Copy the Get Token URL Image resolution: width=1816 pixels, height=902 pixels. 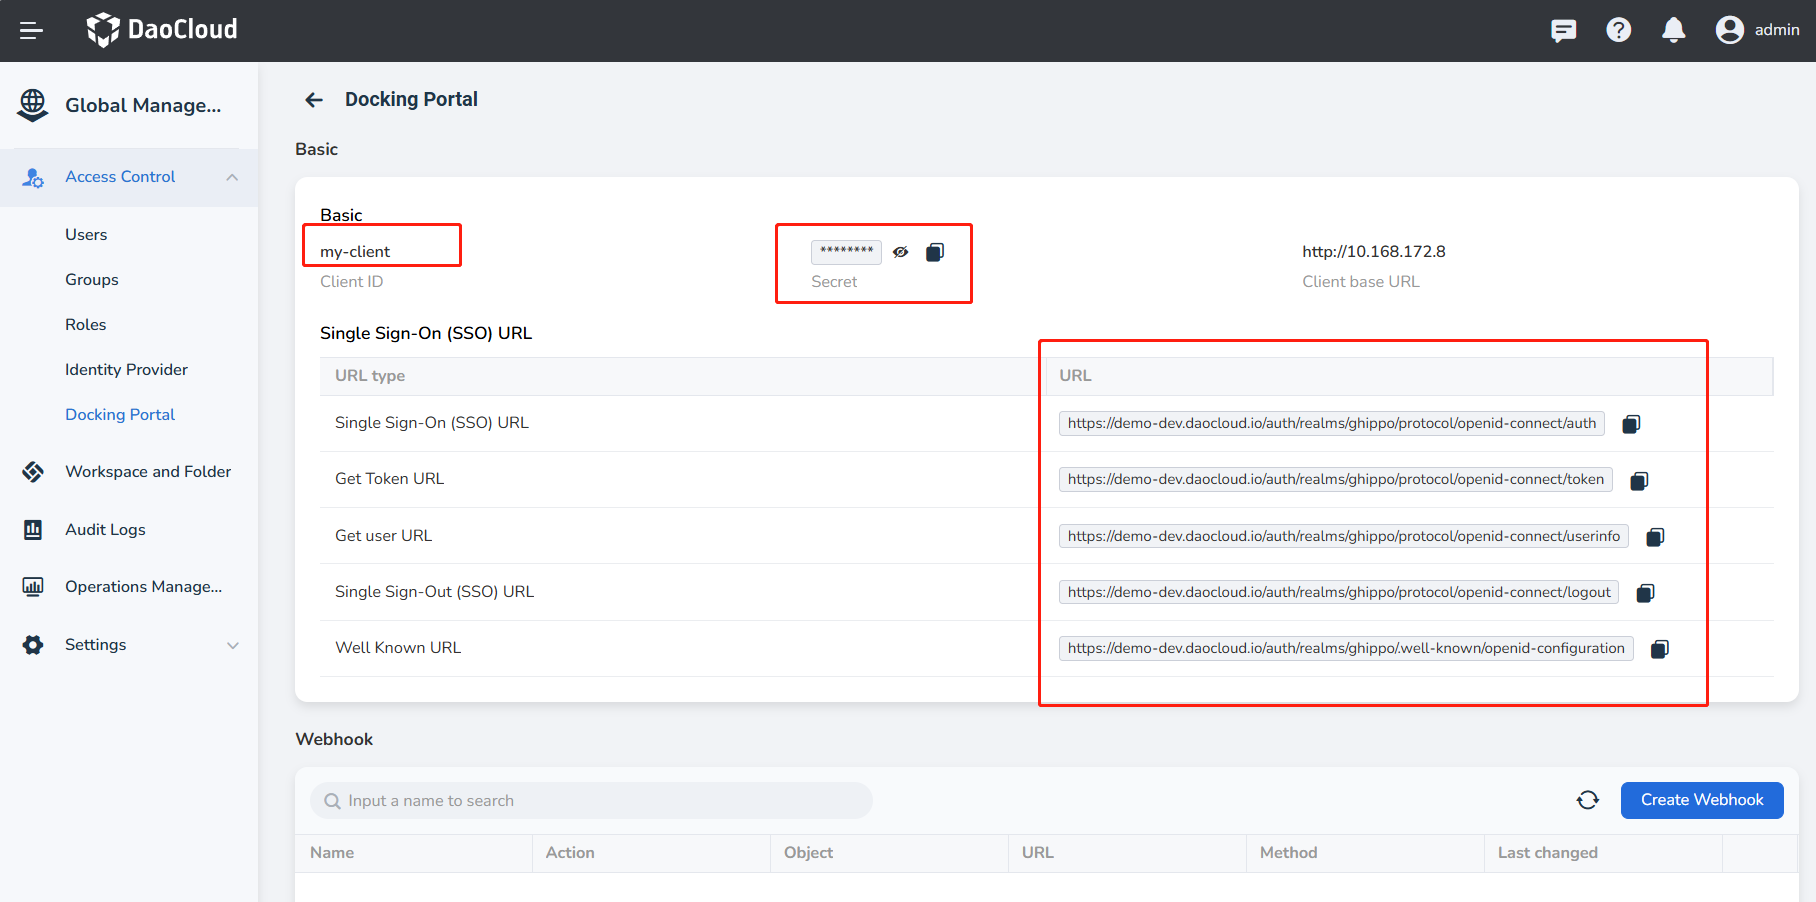[x=1639, y=481]
